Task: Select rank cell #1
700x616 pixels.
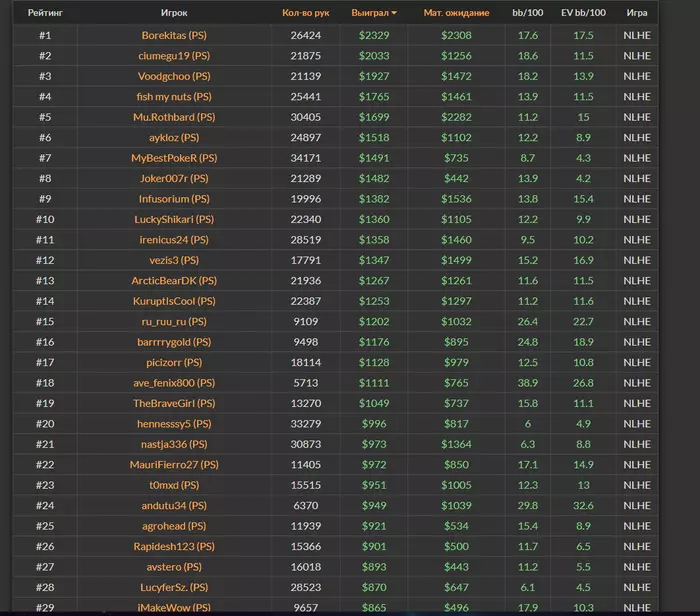Action: [x=45, y=35]
